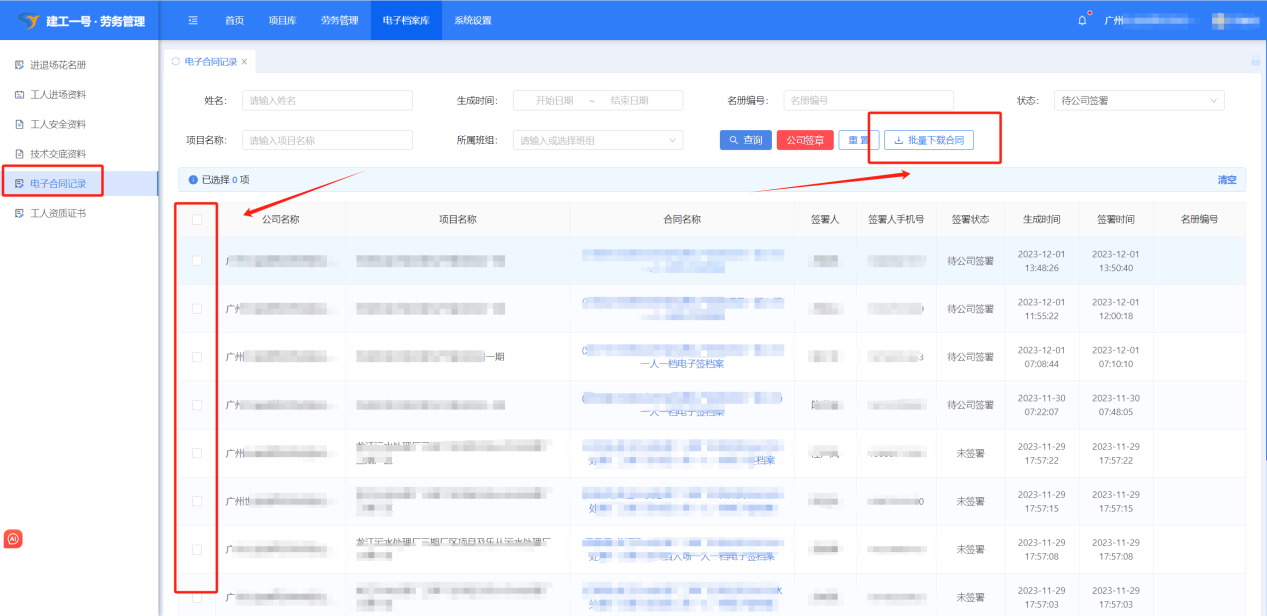Check the third contract row checkbox

click(197, 357)
